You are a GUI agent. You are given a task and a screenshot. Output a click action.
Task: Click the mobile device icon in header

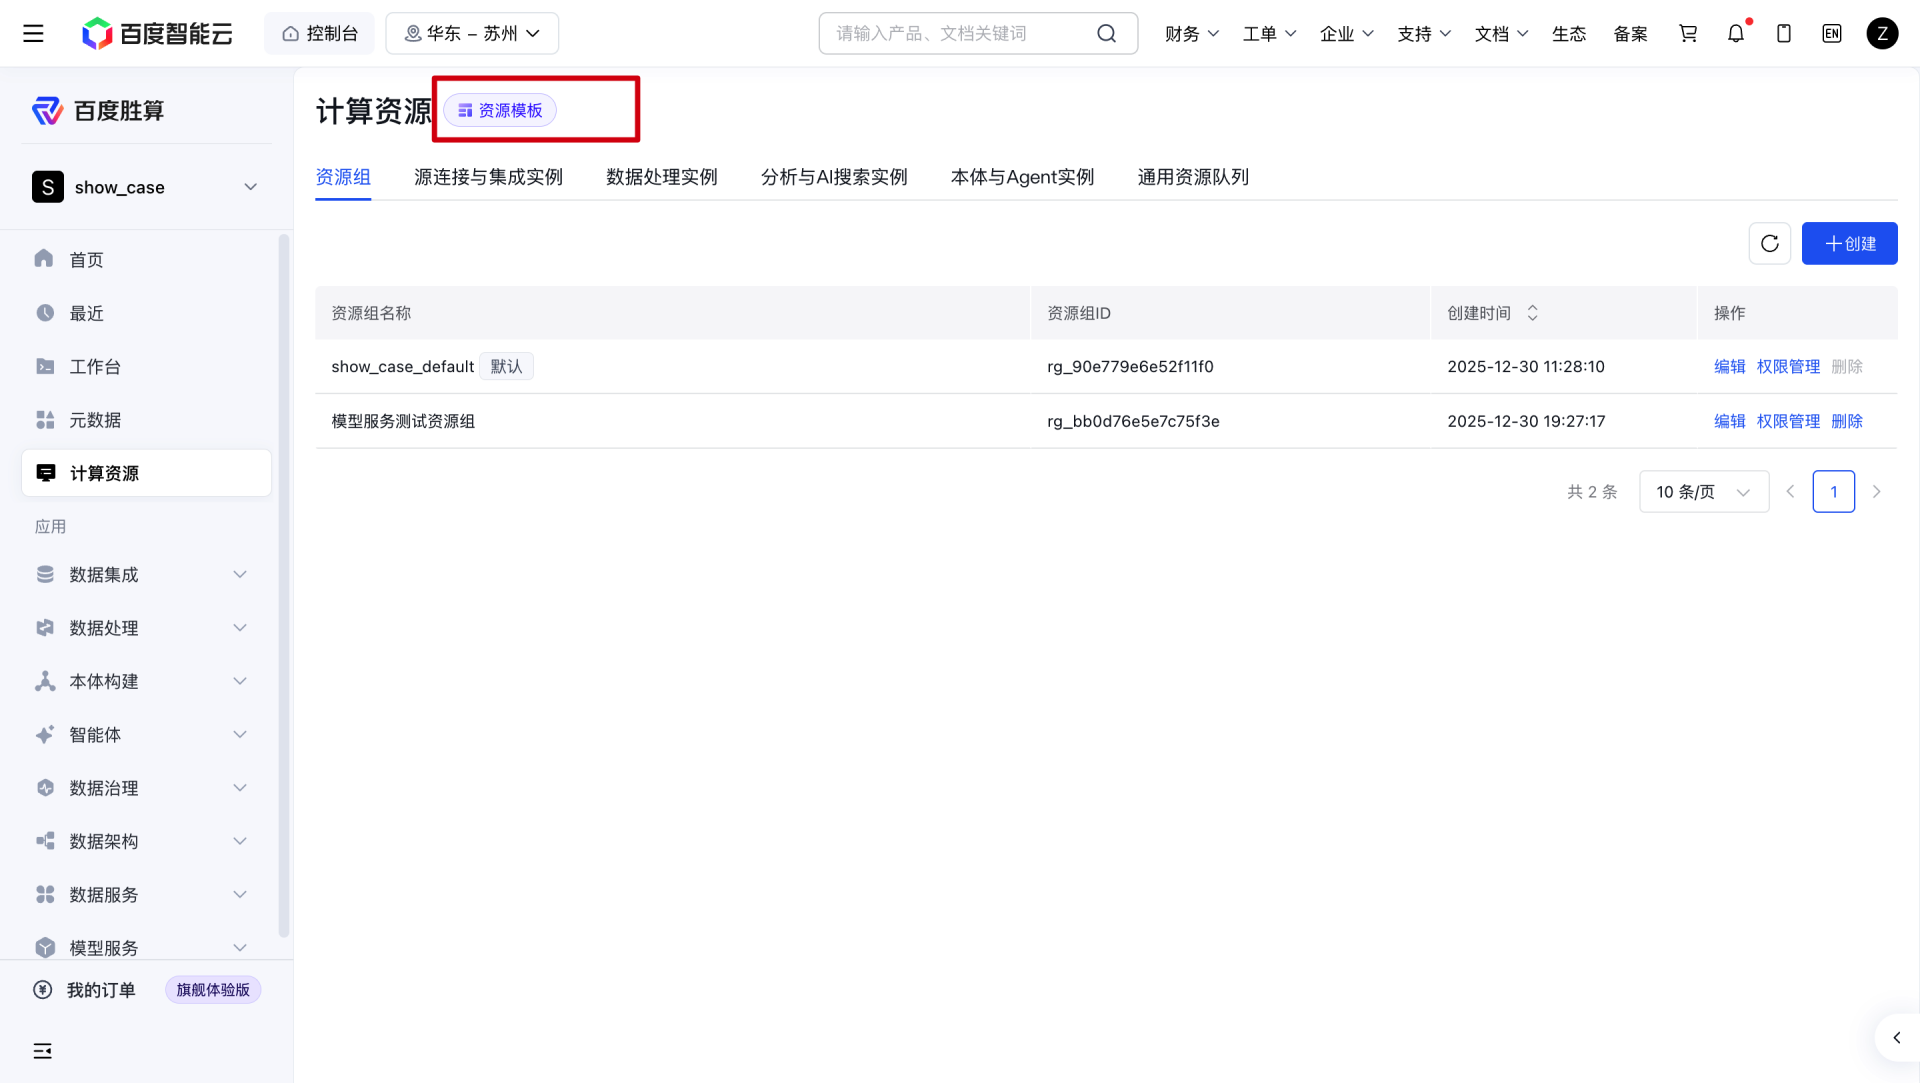tap(1784, 33)
